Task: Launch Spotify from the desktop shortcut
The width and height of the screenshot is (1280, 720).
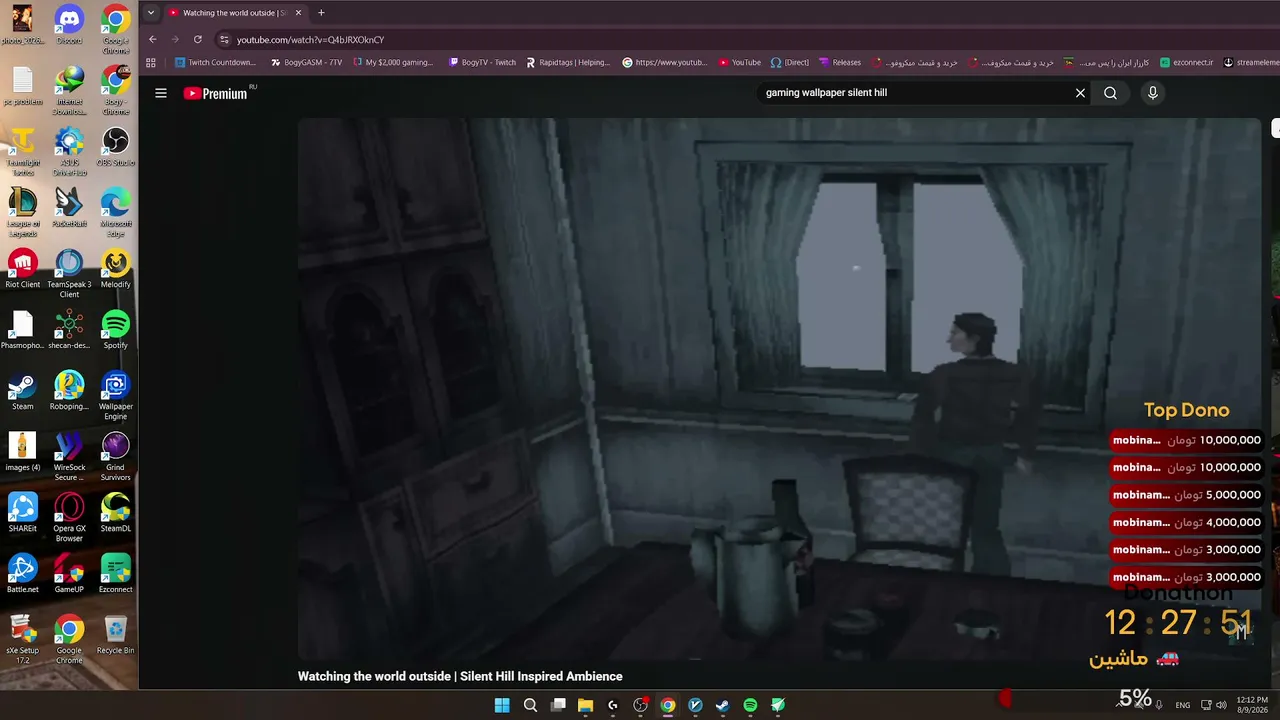Action: (116, 330)
